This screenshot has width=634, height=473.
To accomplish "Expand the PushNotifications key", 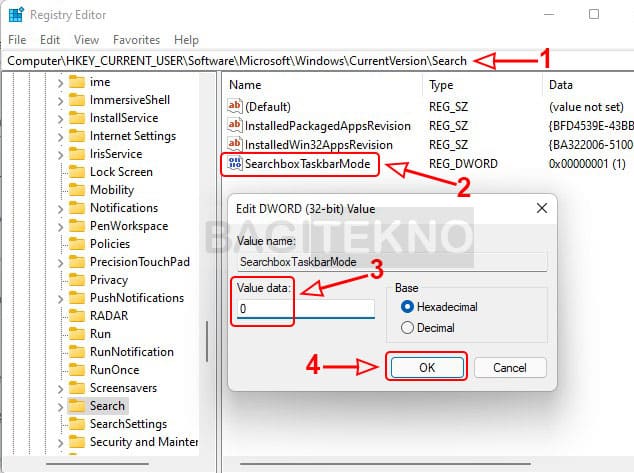I will pos(60,298).
